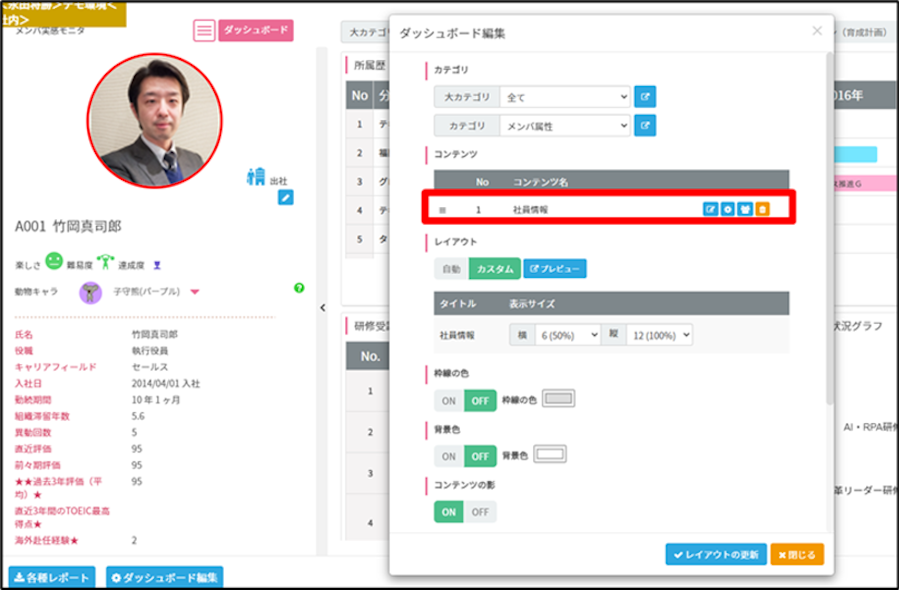The width and height of the screenshot is (899, 590).
Task: Click the 所属歴 panel heading
Action: pos(370,65)
